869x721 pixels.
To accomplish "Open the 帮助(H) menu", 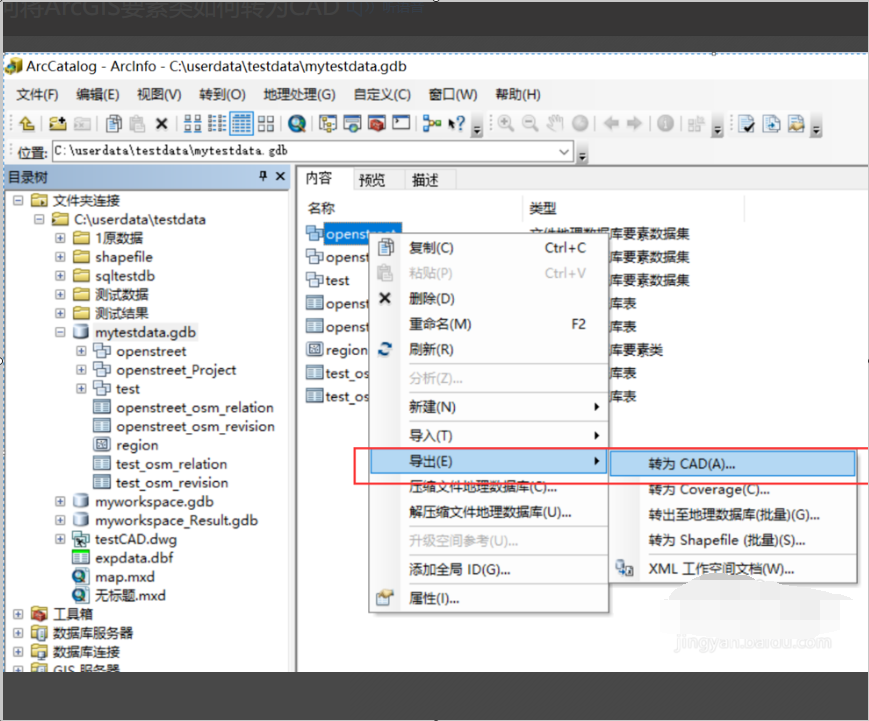I will click(x=518, y=95).
